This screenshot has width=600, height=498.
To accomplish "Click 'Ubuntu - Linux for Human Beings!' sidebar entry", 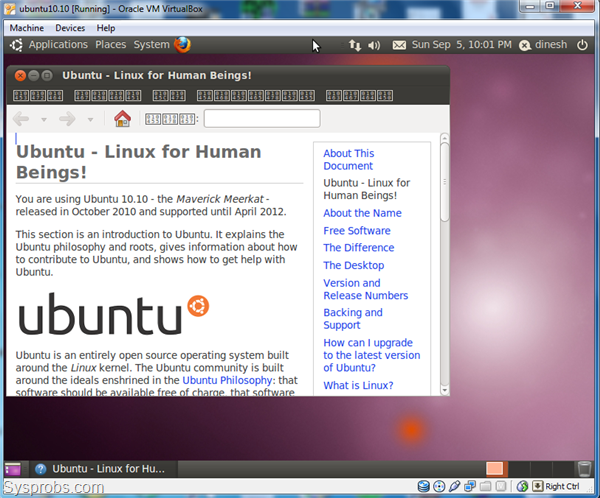I will click(x=366, y=189).
